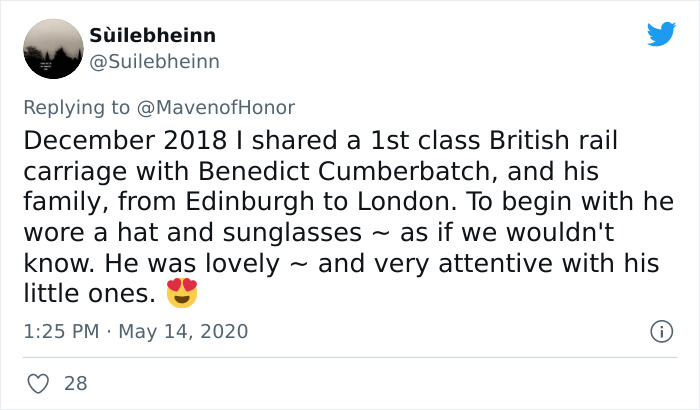Click the 1:25 PM timestamp

(60, 331)
